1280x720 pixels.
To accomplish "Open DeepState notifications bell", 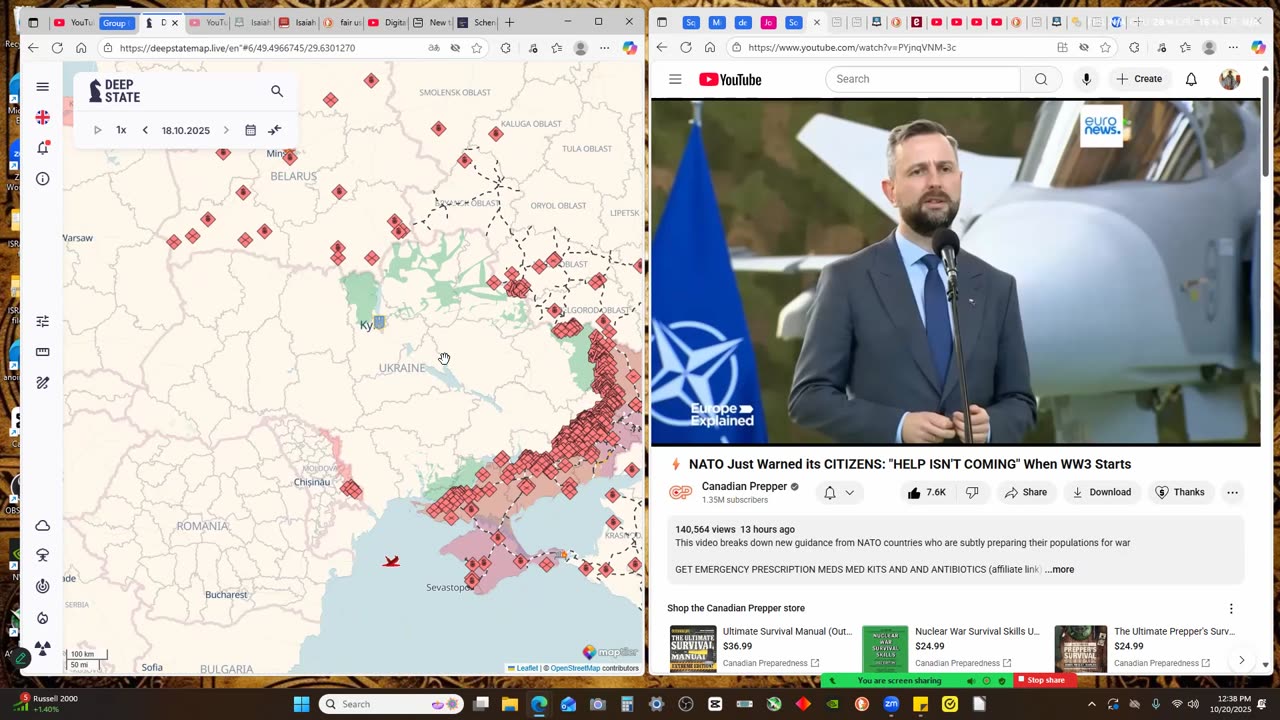I will (42, 148).
